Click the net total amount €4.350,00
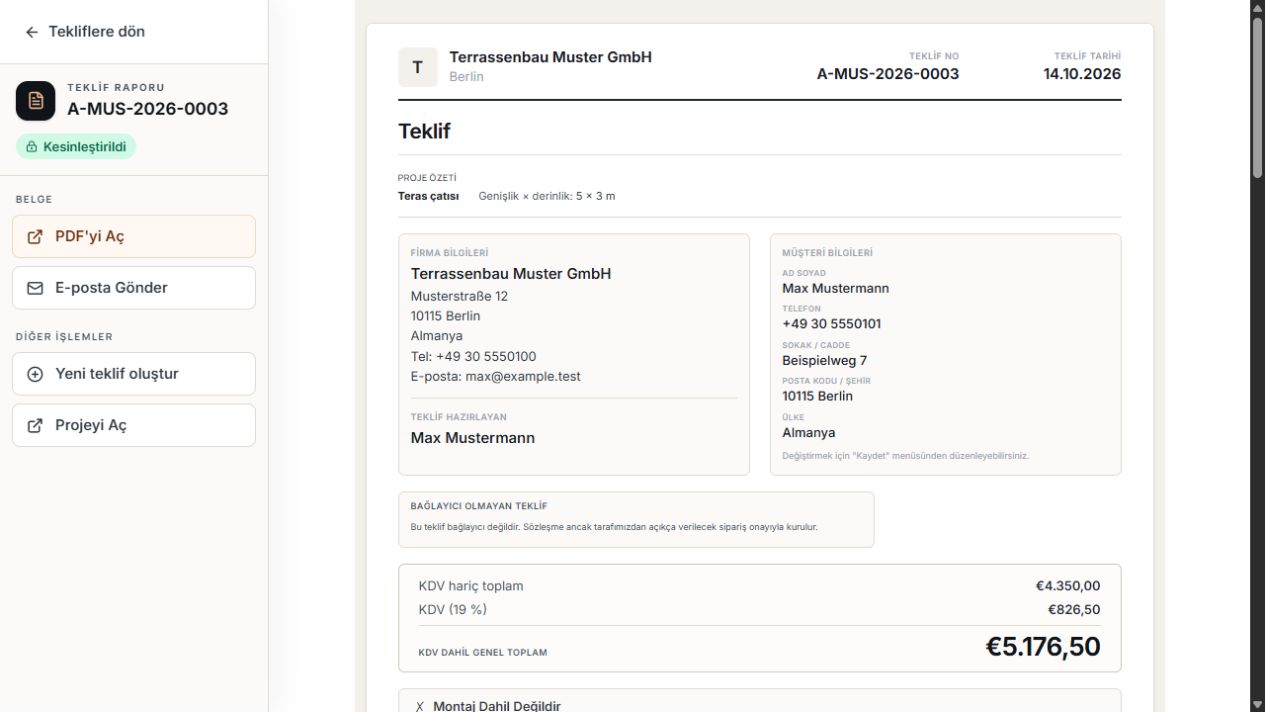This screenshot has height=712, width=1265. point(1068,586)
